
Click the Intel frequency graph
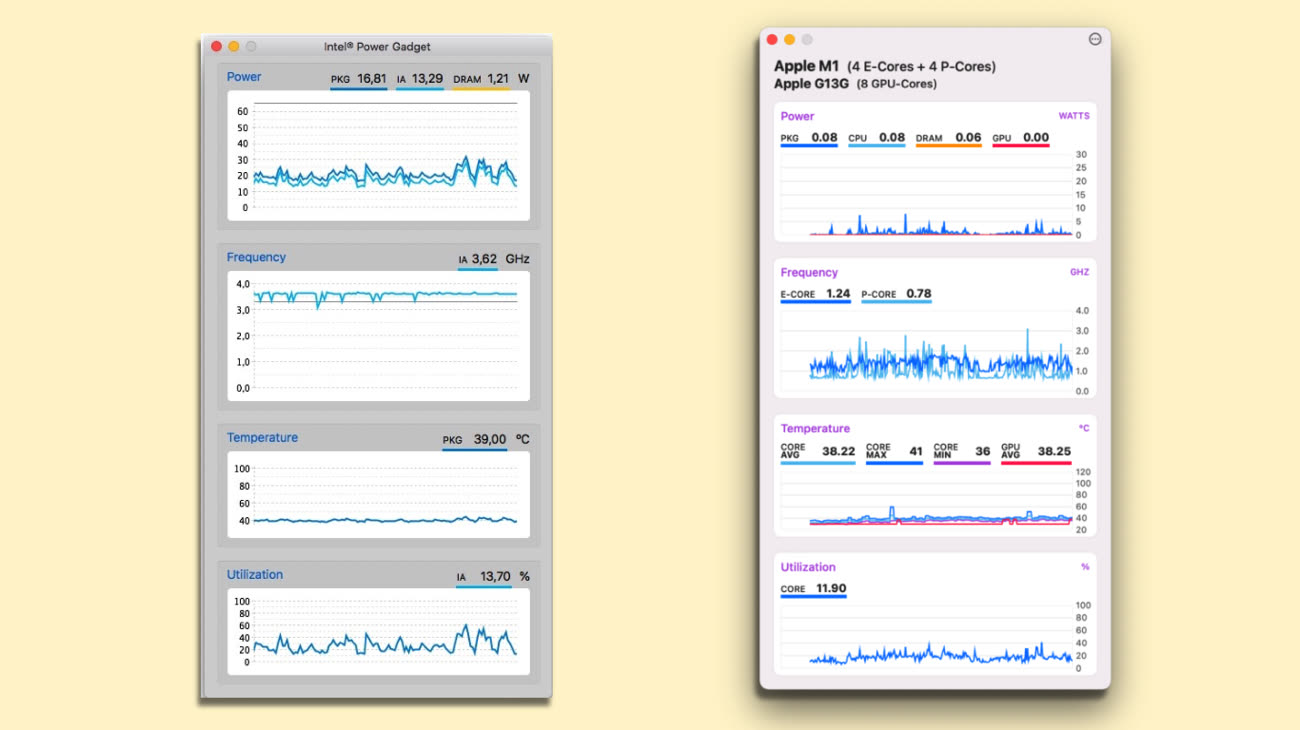[378, 336]
